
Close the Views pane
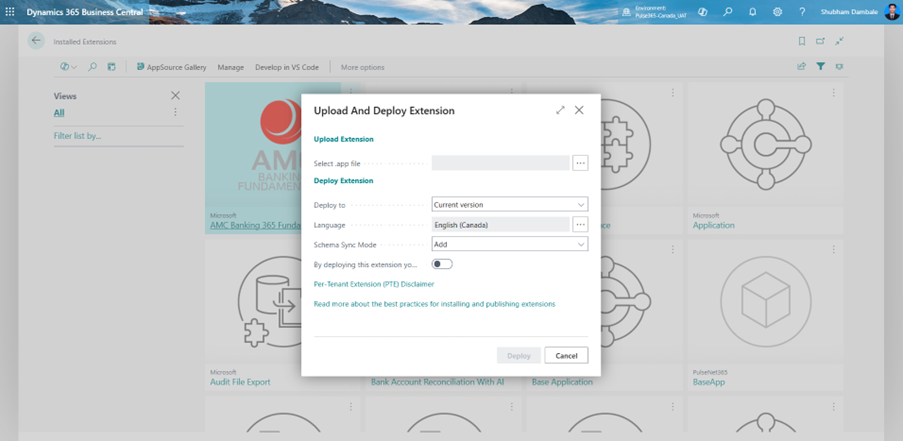coord(176,96)
